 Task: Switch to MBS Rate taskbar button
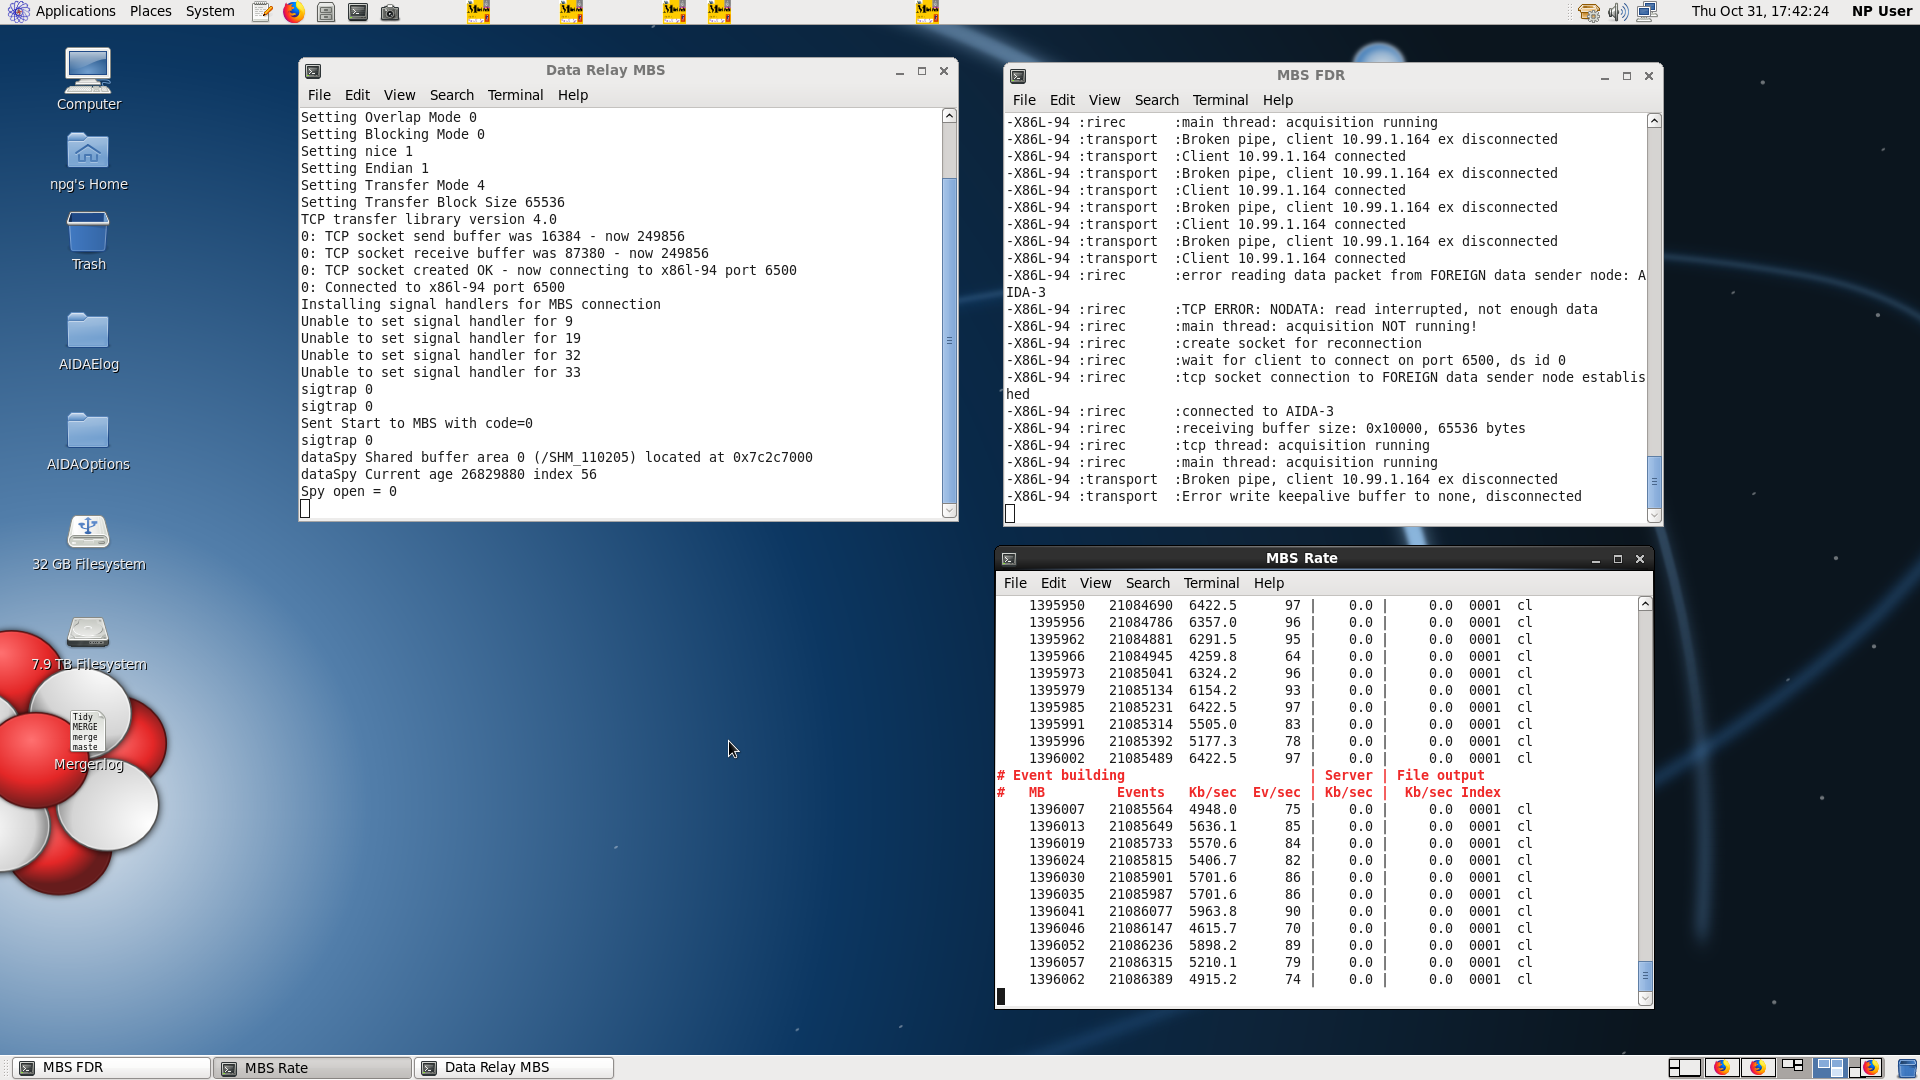[x=312, y=1067]
